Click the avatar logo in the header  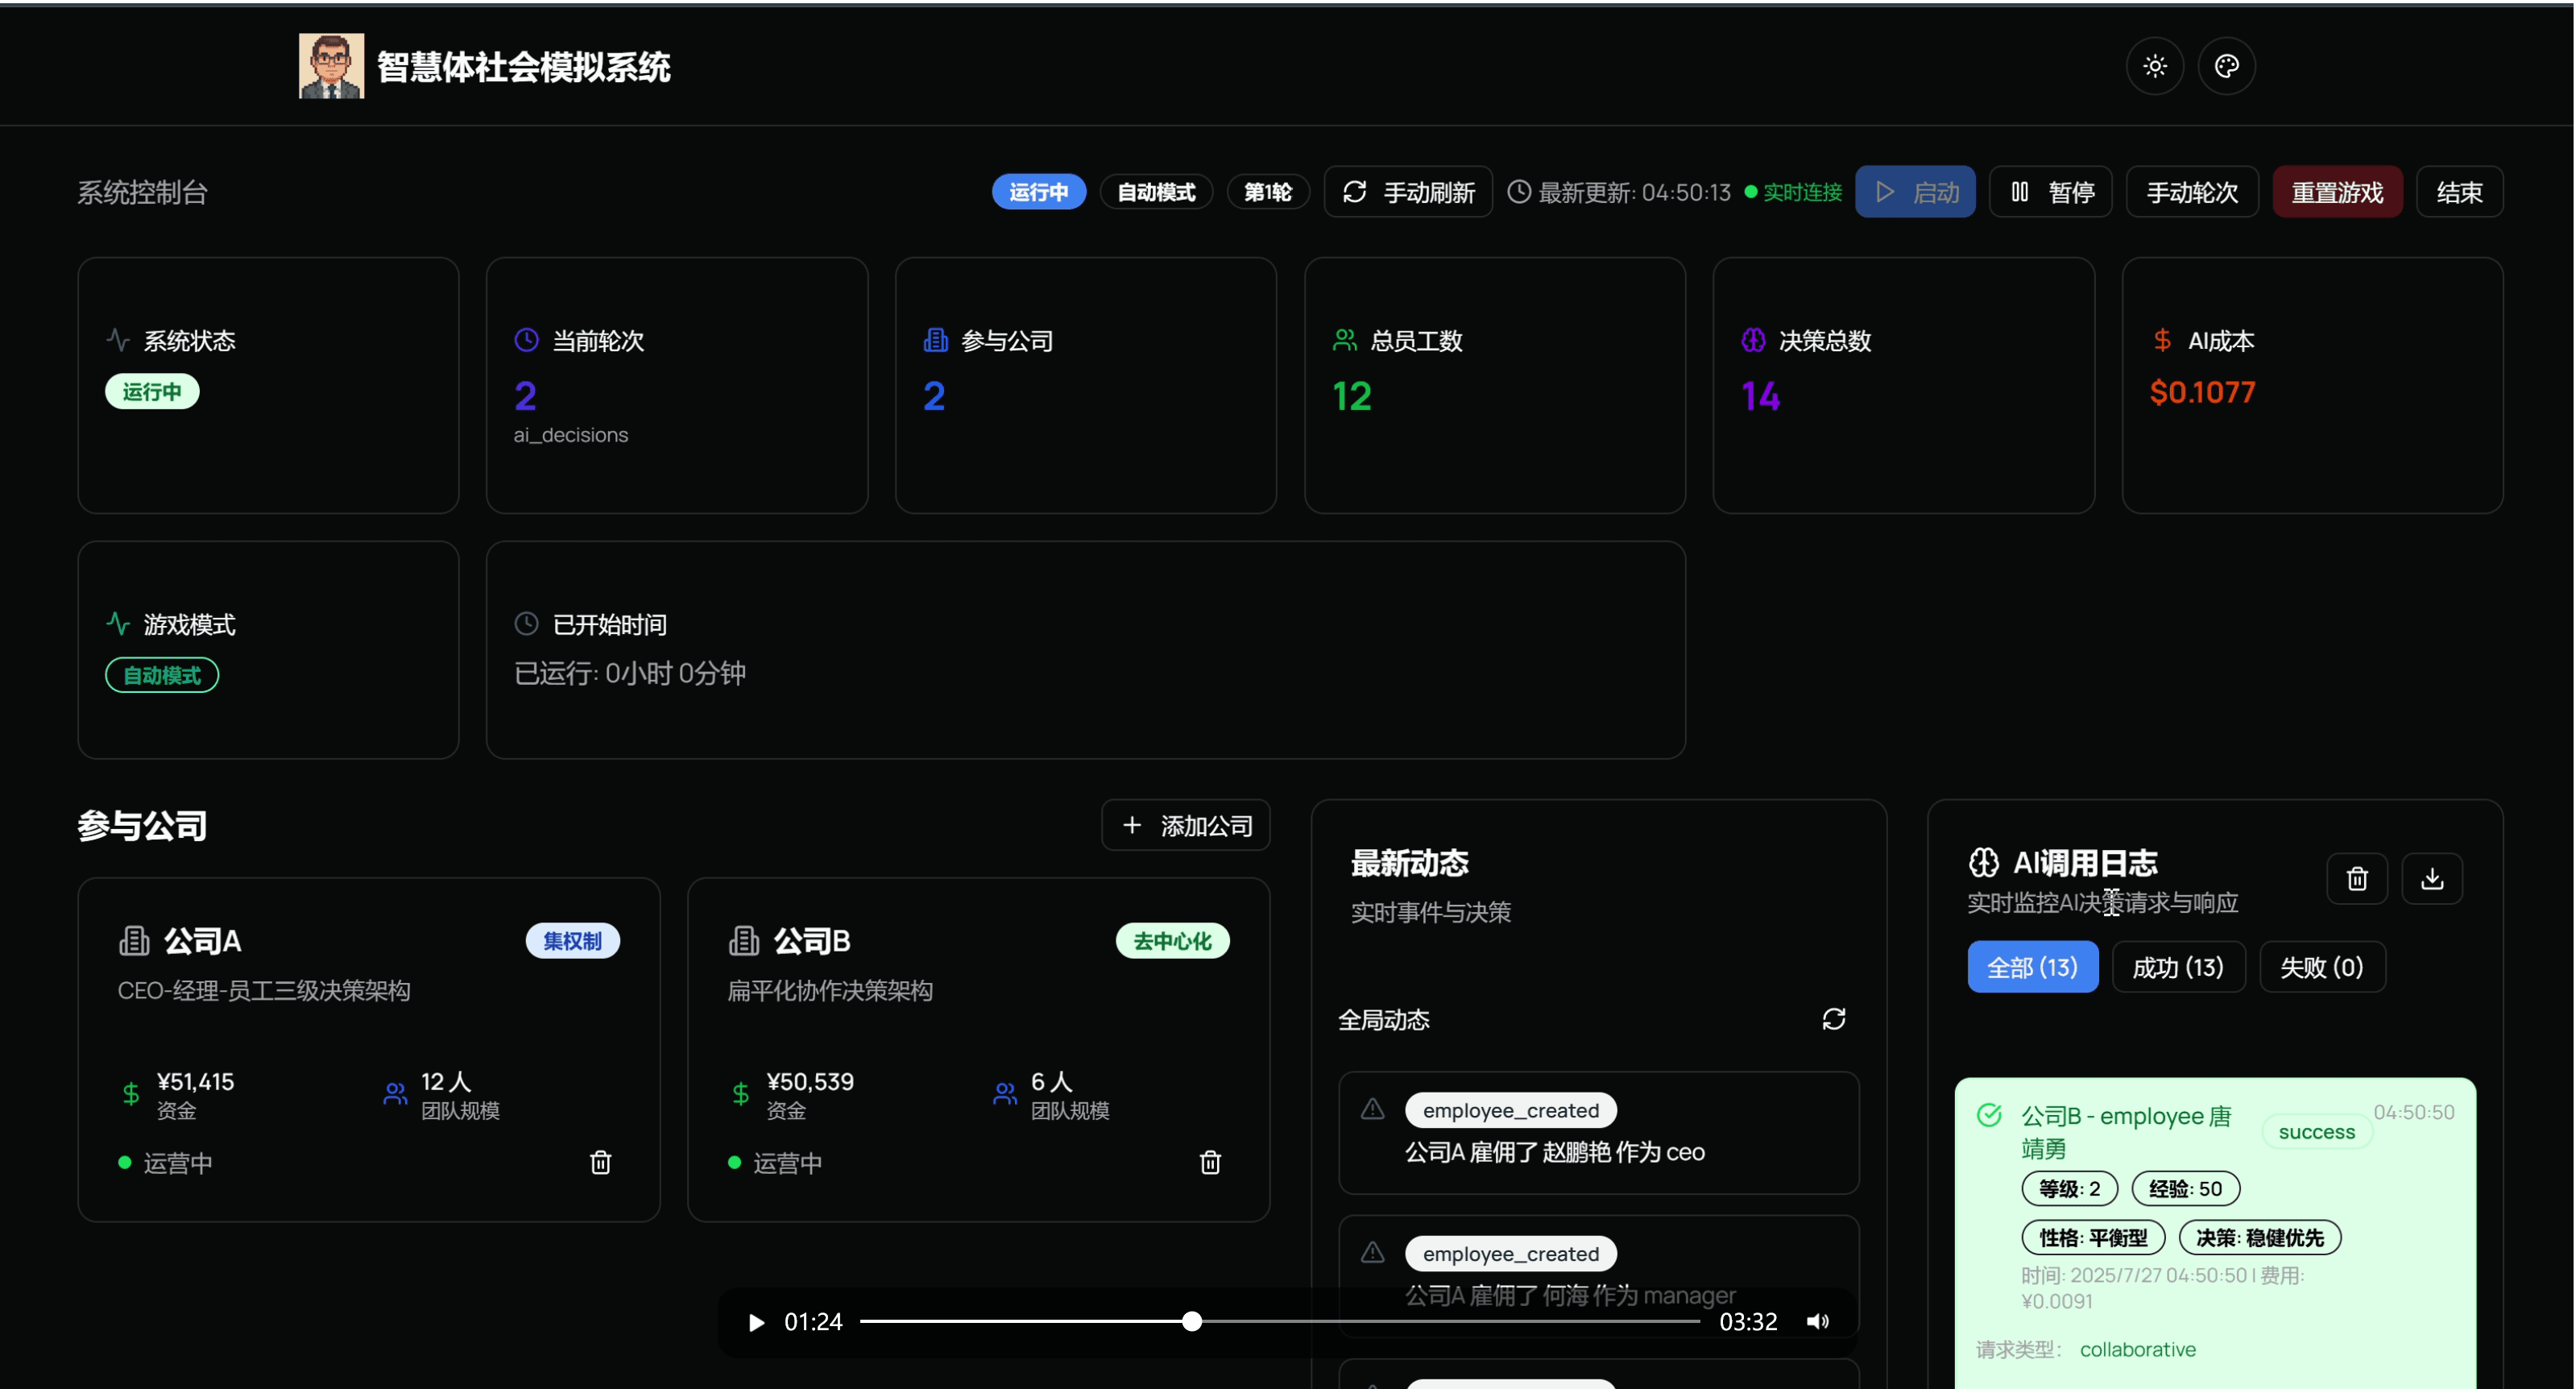[331, 66]
